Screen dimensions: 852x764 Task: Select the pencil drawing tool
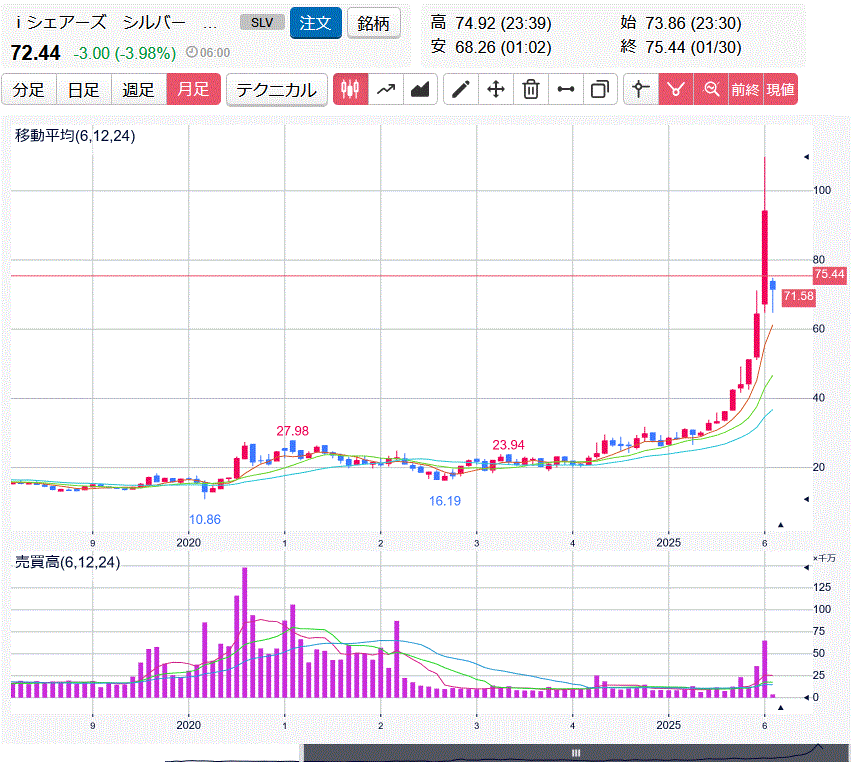tap(460, 90)
